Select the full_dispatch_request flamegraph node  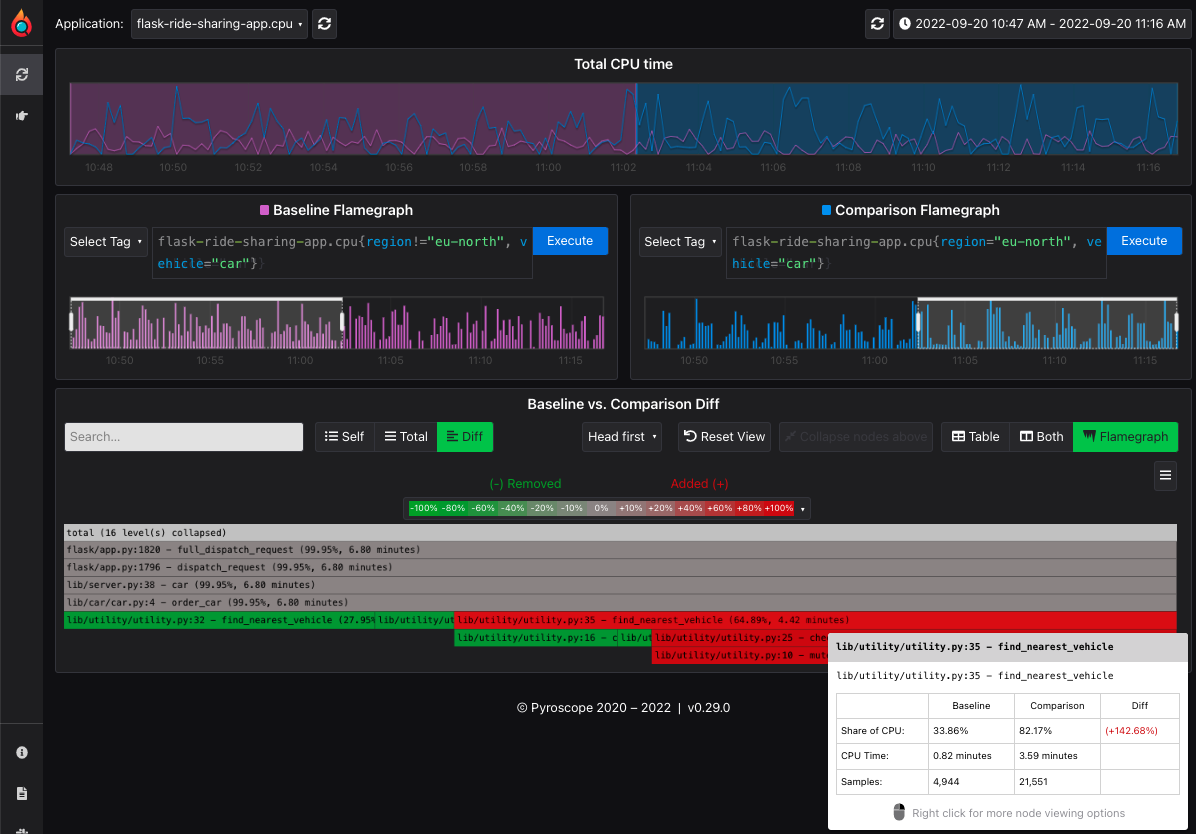click(x=620, y=549)
